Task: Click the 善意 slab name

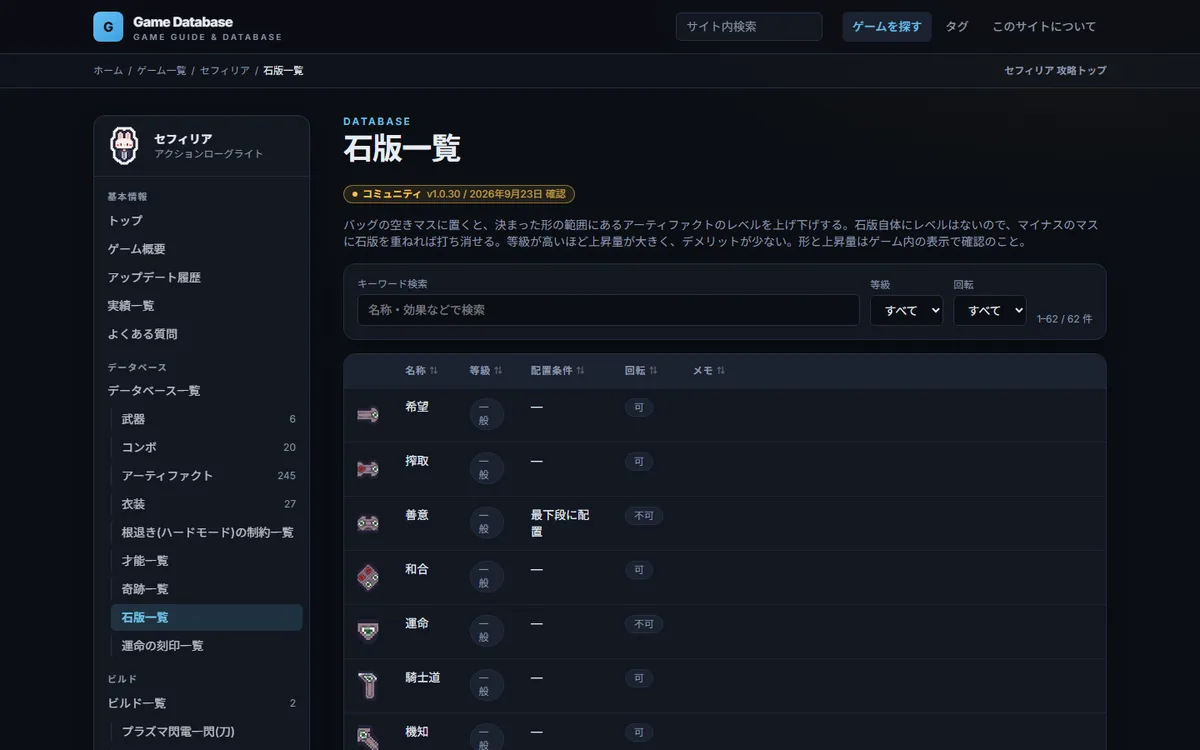Action: (417, 515)
